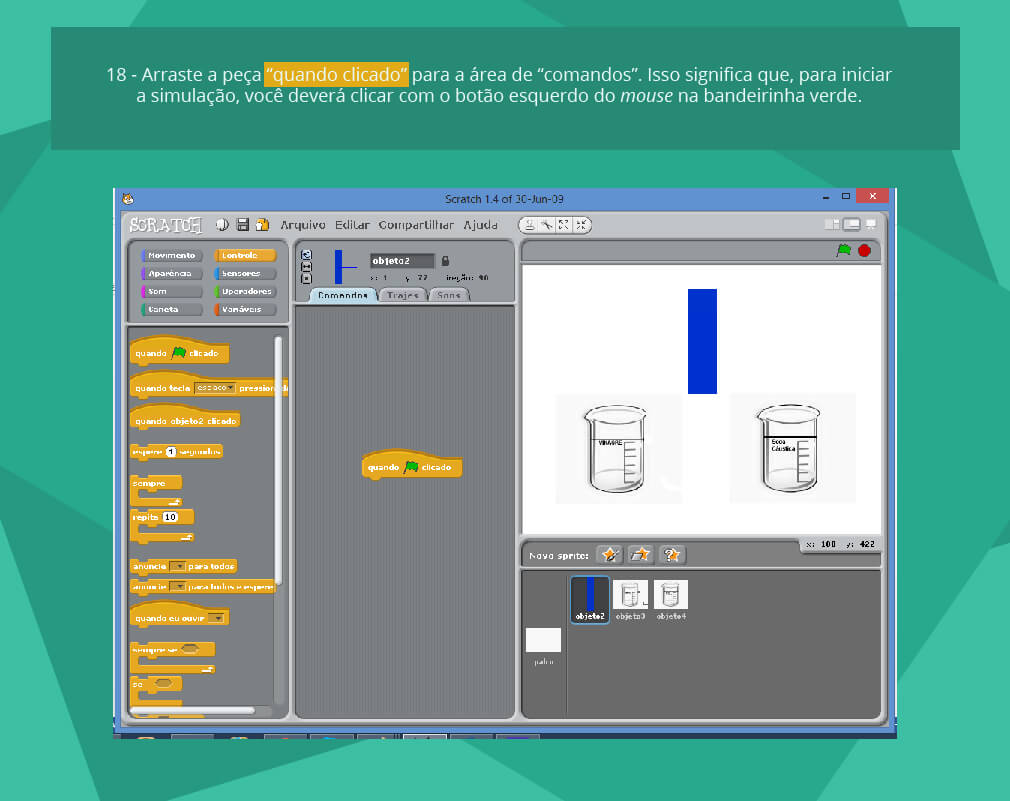Image resolution: width=1010 pixels, height=801 pixels.
Task: Save the project with the disk icon
Action: point(243,225)
